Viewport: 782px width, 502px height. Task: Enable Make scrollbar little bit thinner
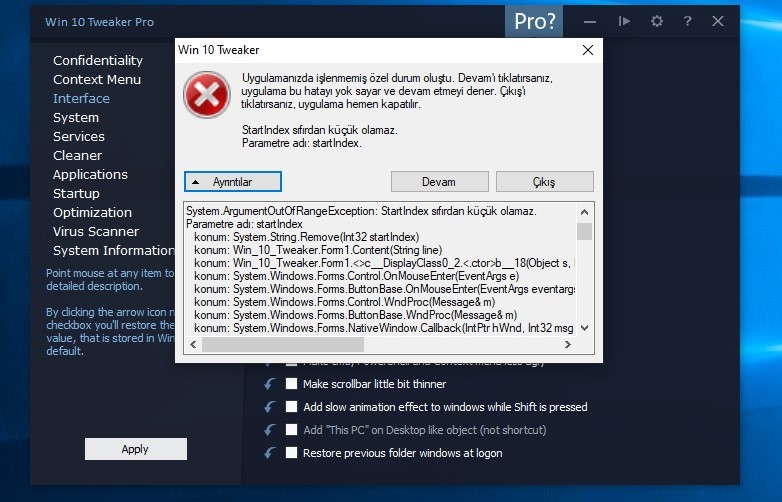(x=291, y=383)
